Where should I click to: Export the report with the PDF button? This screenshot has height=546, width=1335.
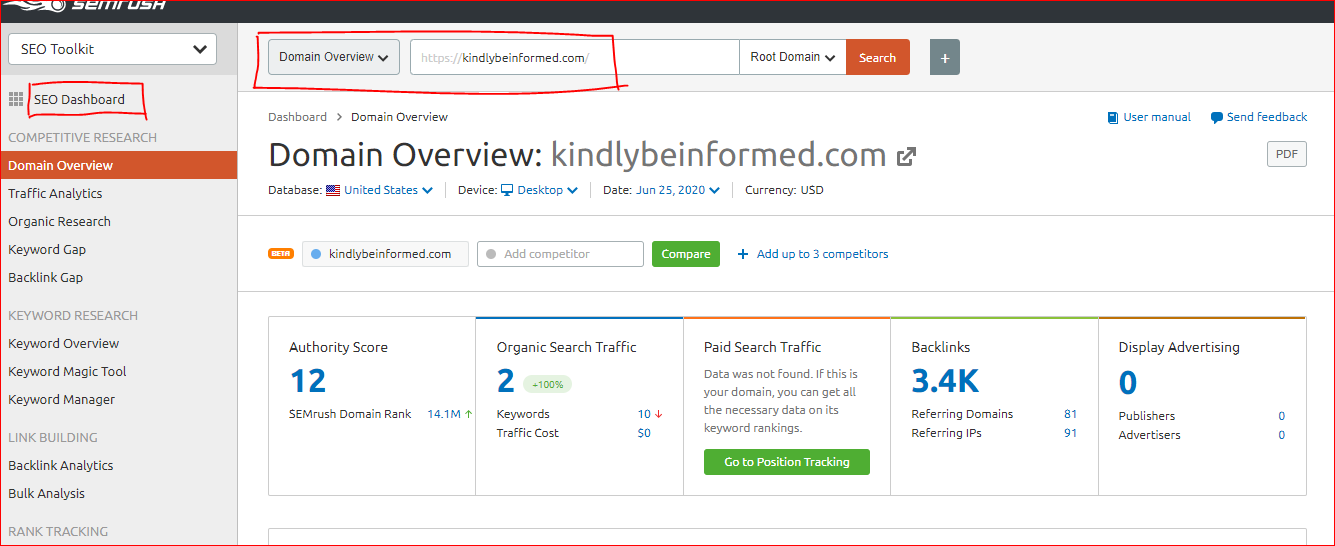[x=1286, y=154]
